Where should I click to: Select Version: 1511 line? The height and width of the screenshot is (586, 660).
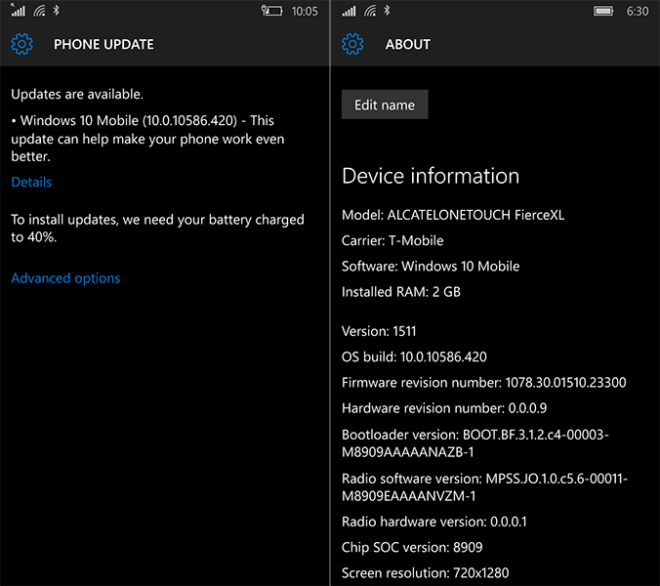379,331
